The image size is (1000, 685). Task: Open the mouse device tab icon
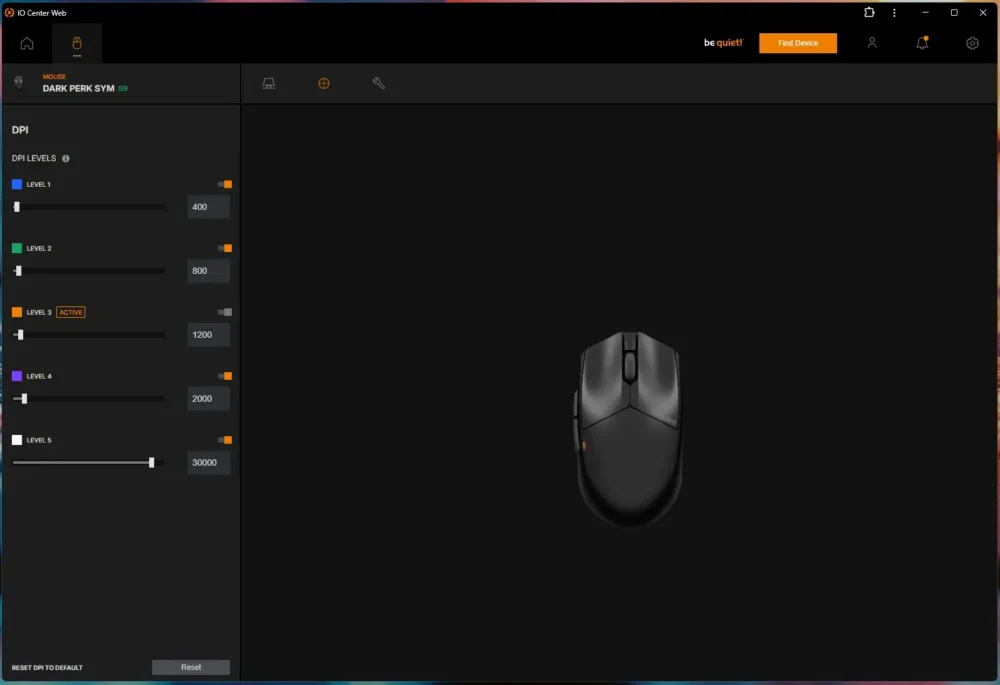click(77, 43)
